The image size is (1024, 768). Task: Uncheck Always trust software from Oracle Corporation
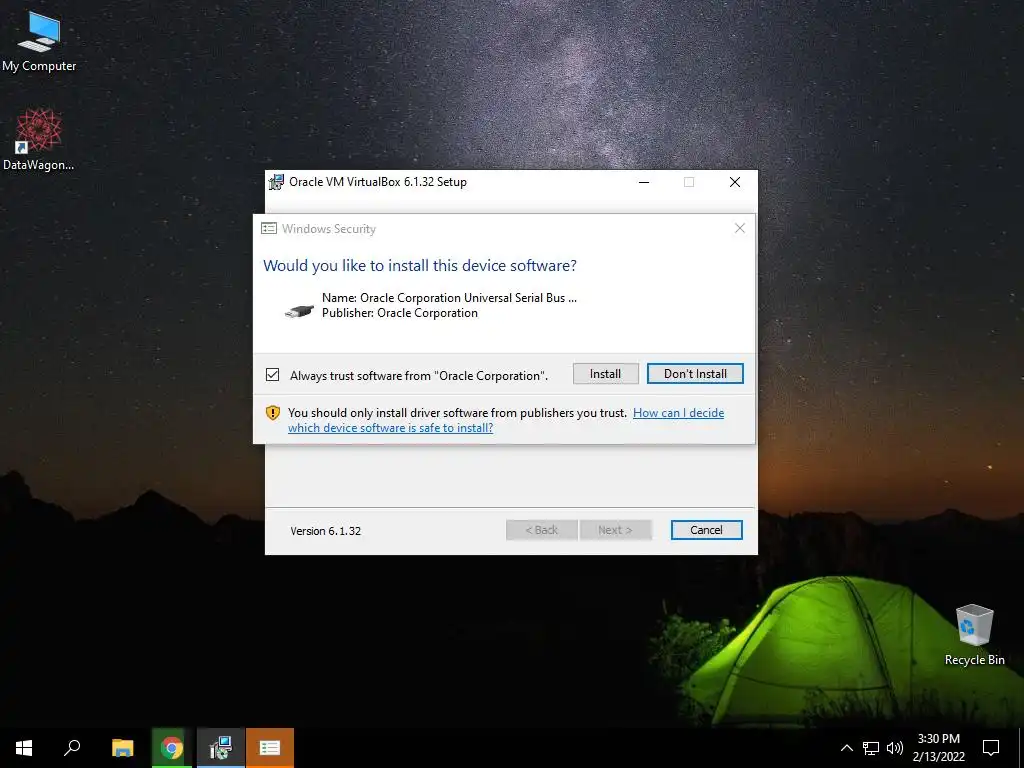(272, 375)
